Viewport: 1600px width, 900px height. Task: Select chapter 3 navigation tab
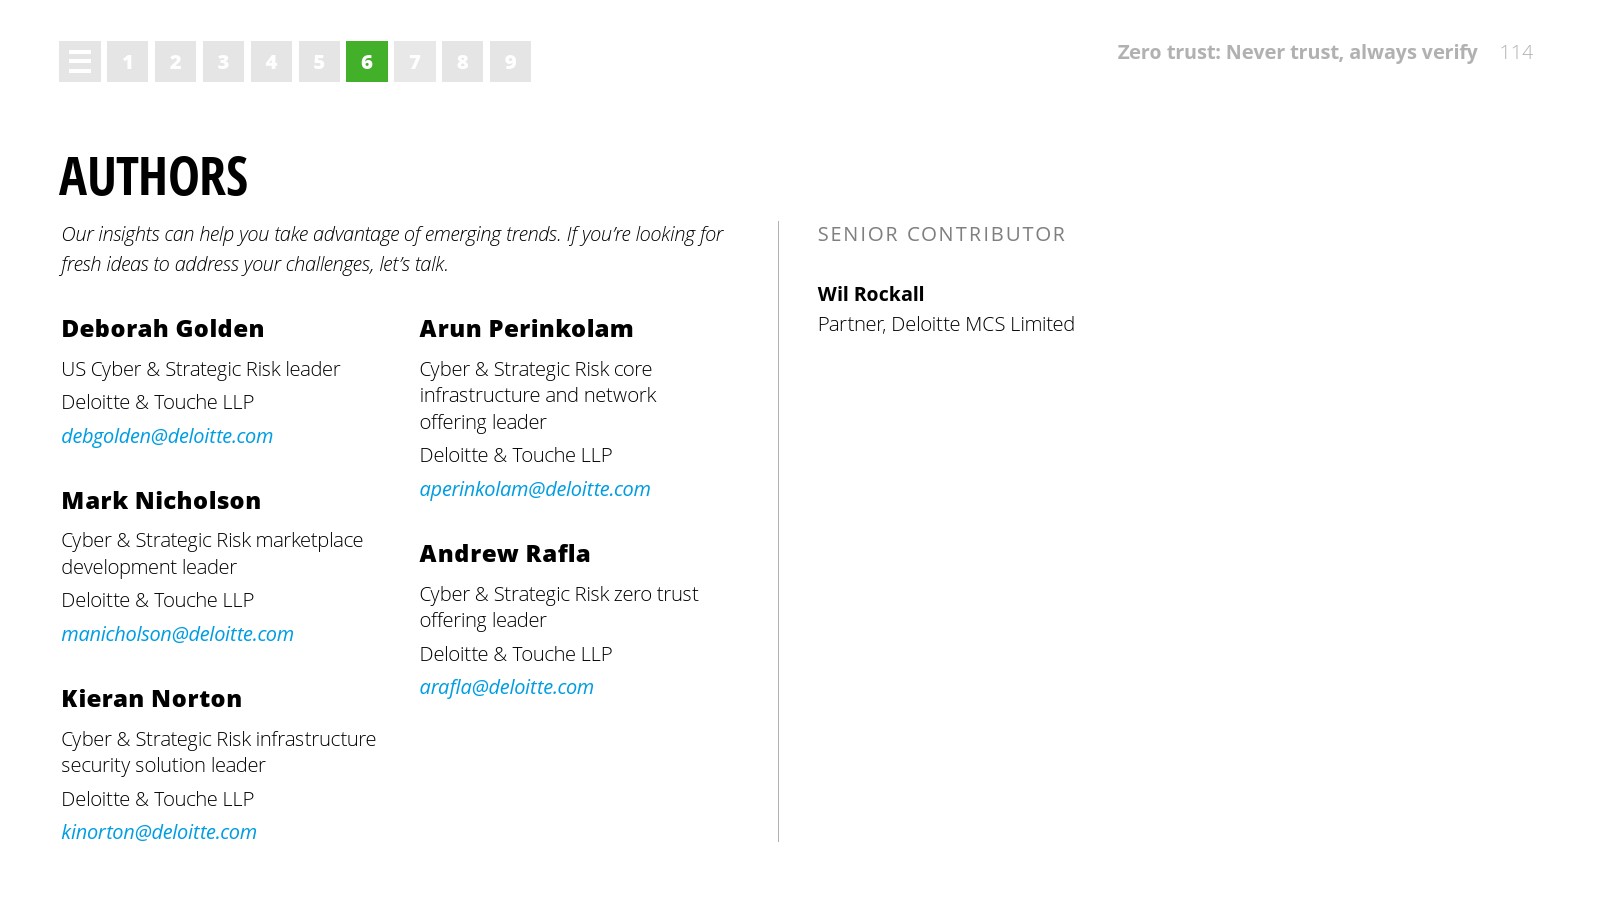tap(223, 62)
